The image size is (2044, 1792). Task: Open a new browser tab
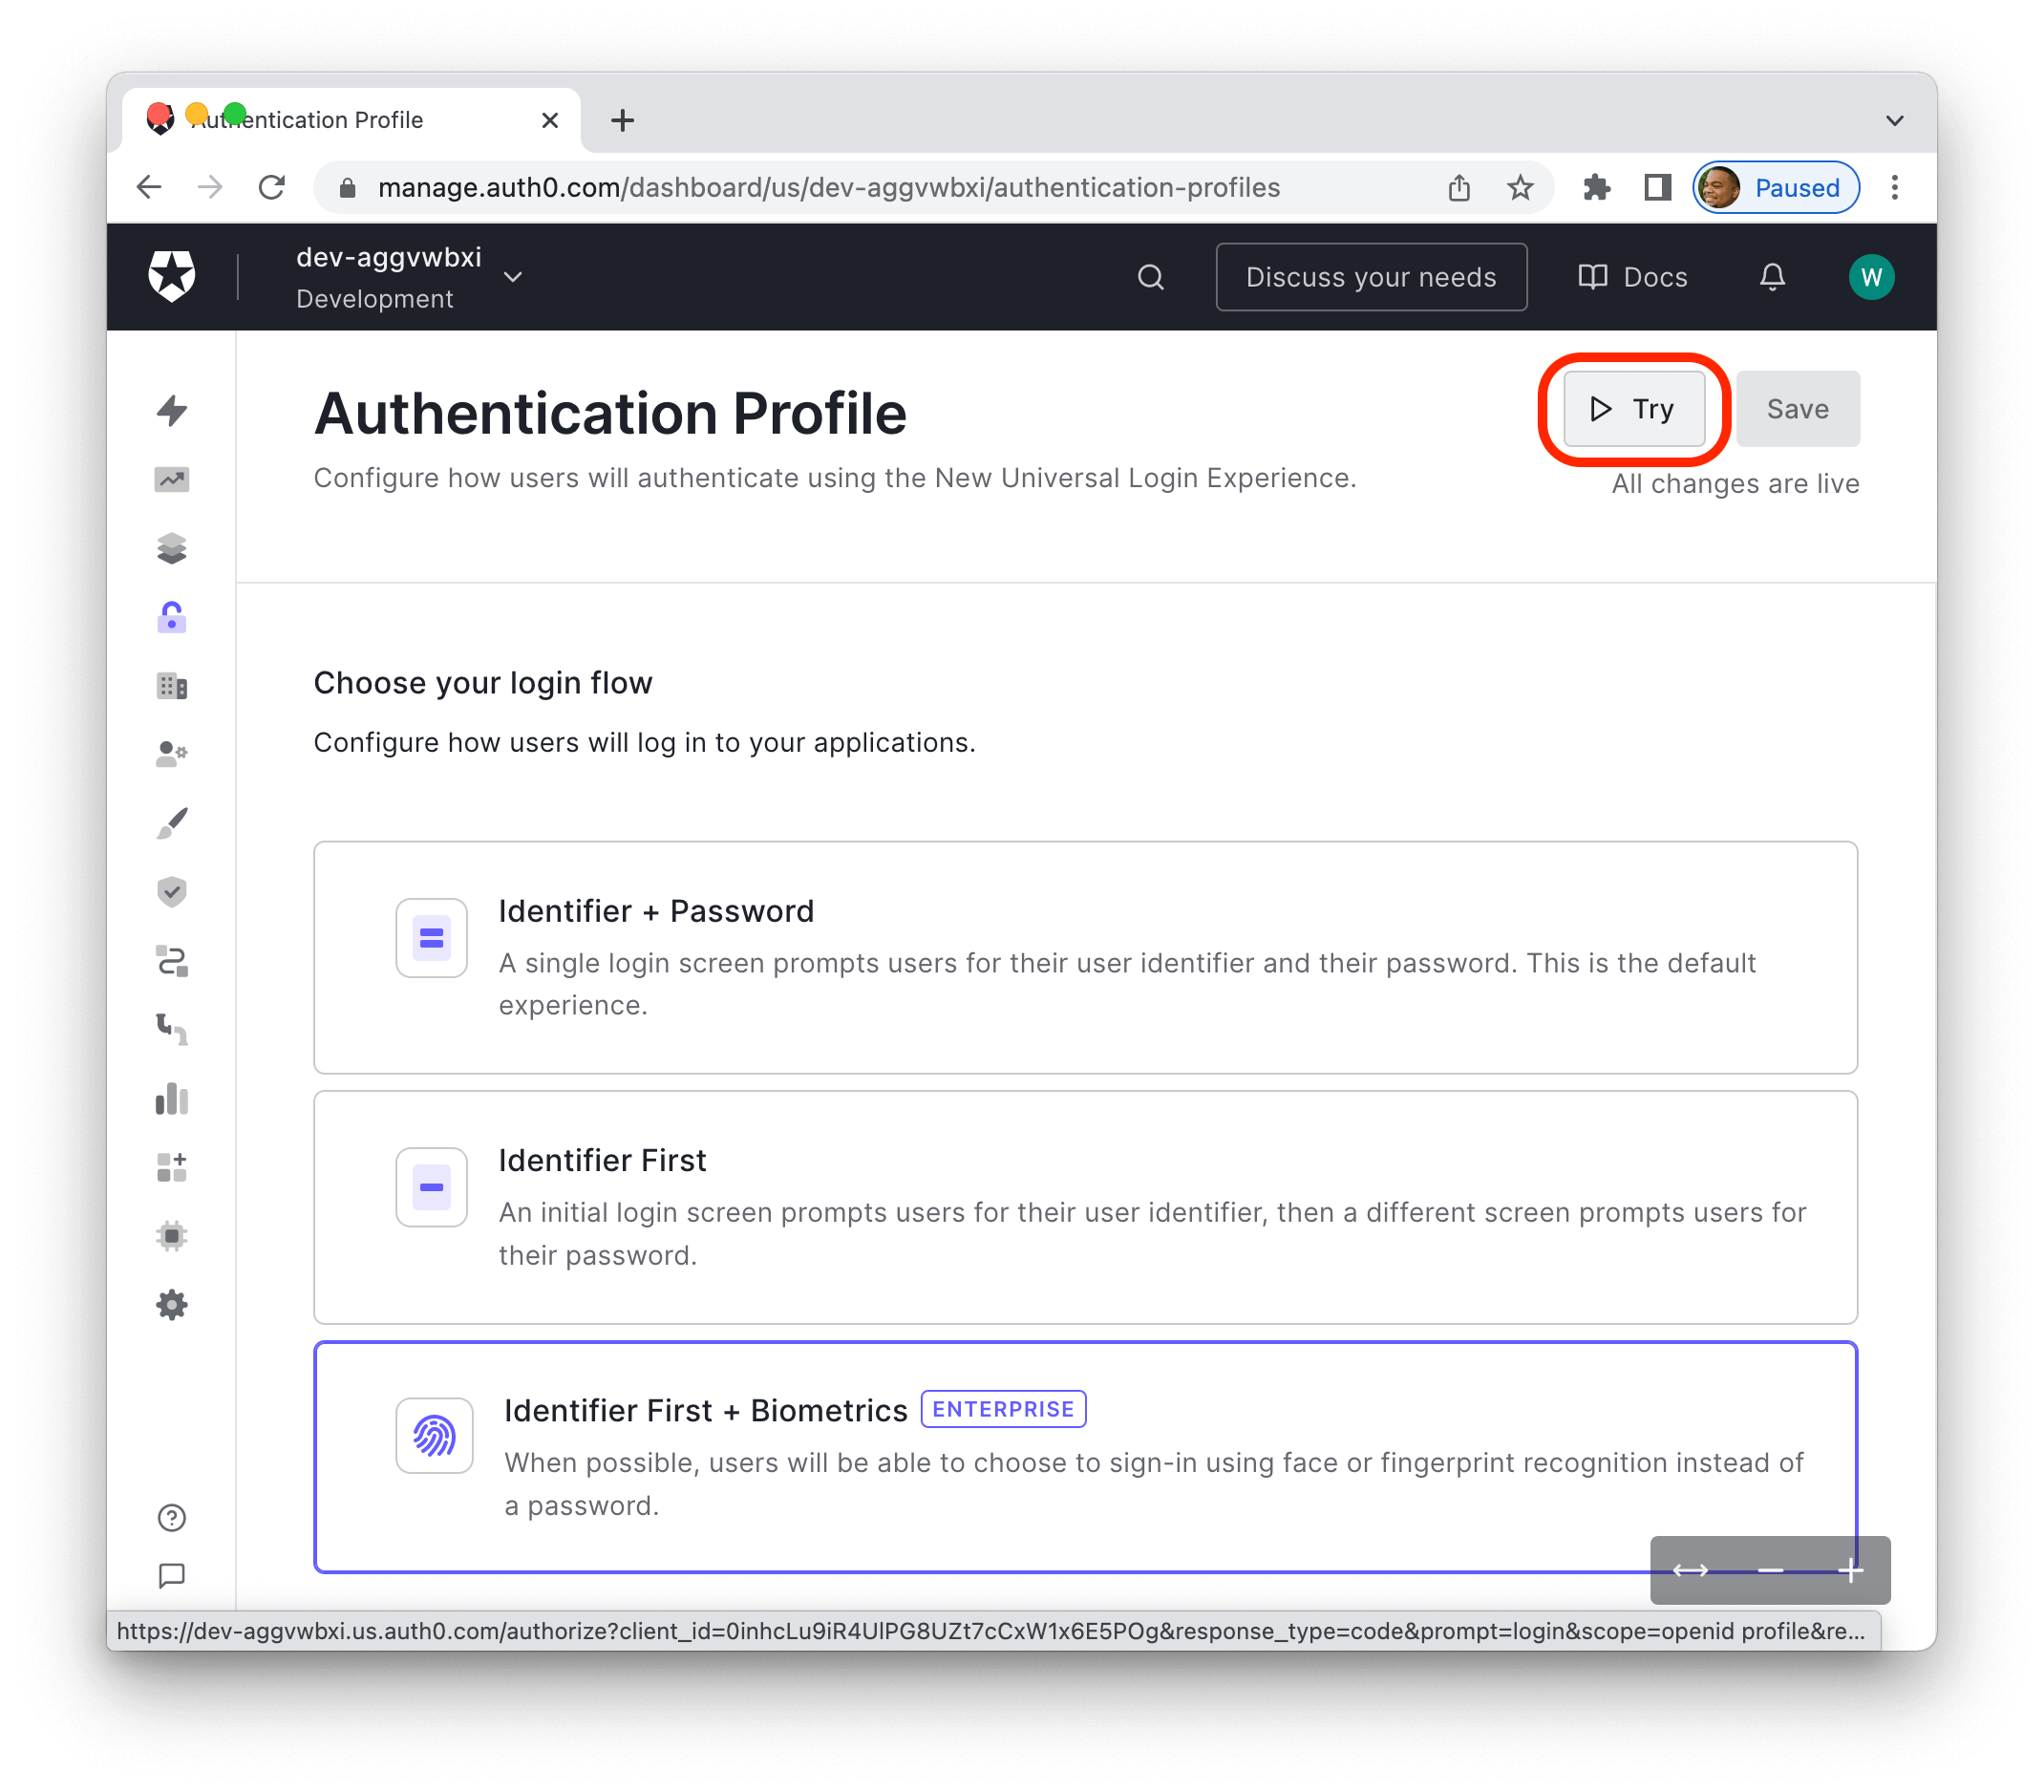coord(622,121)
